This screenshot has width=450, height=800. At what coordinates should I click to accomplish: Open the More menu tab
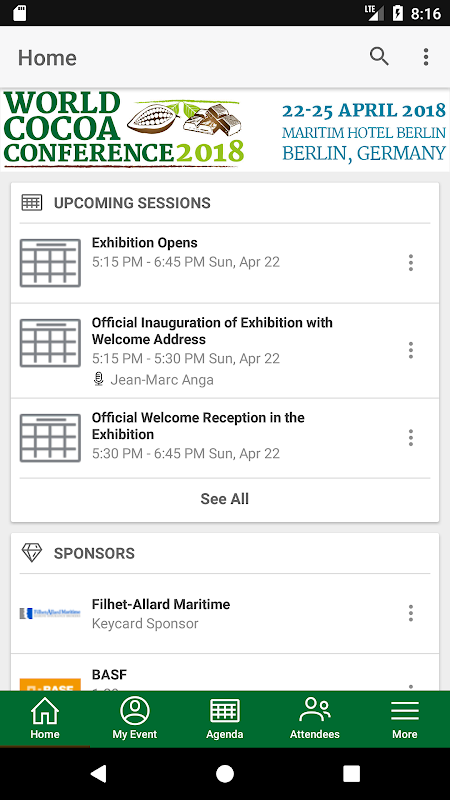(405, 719)
